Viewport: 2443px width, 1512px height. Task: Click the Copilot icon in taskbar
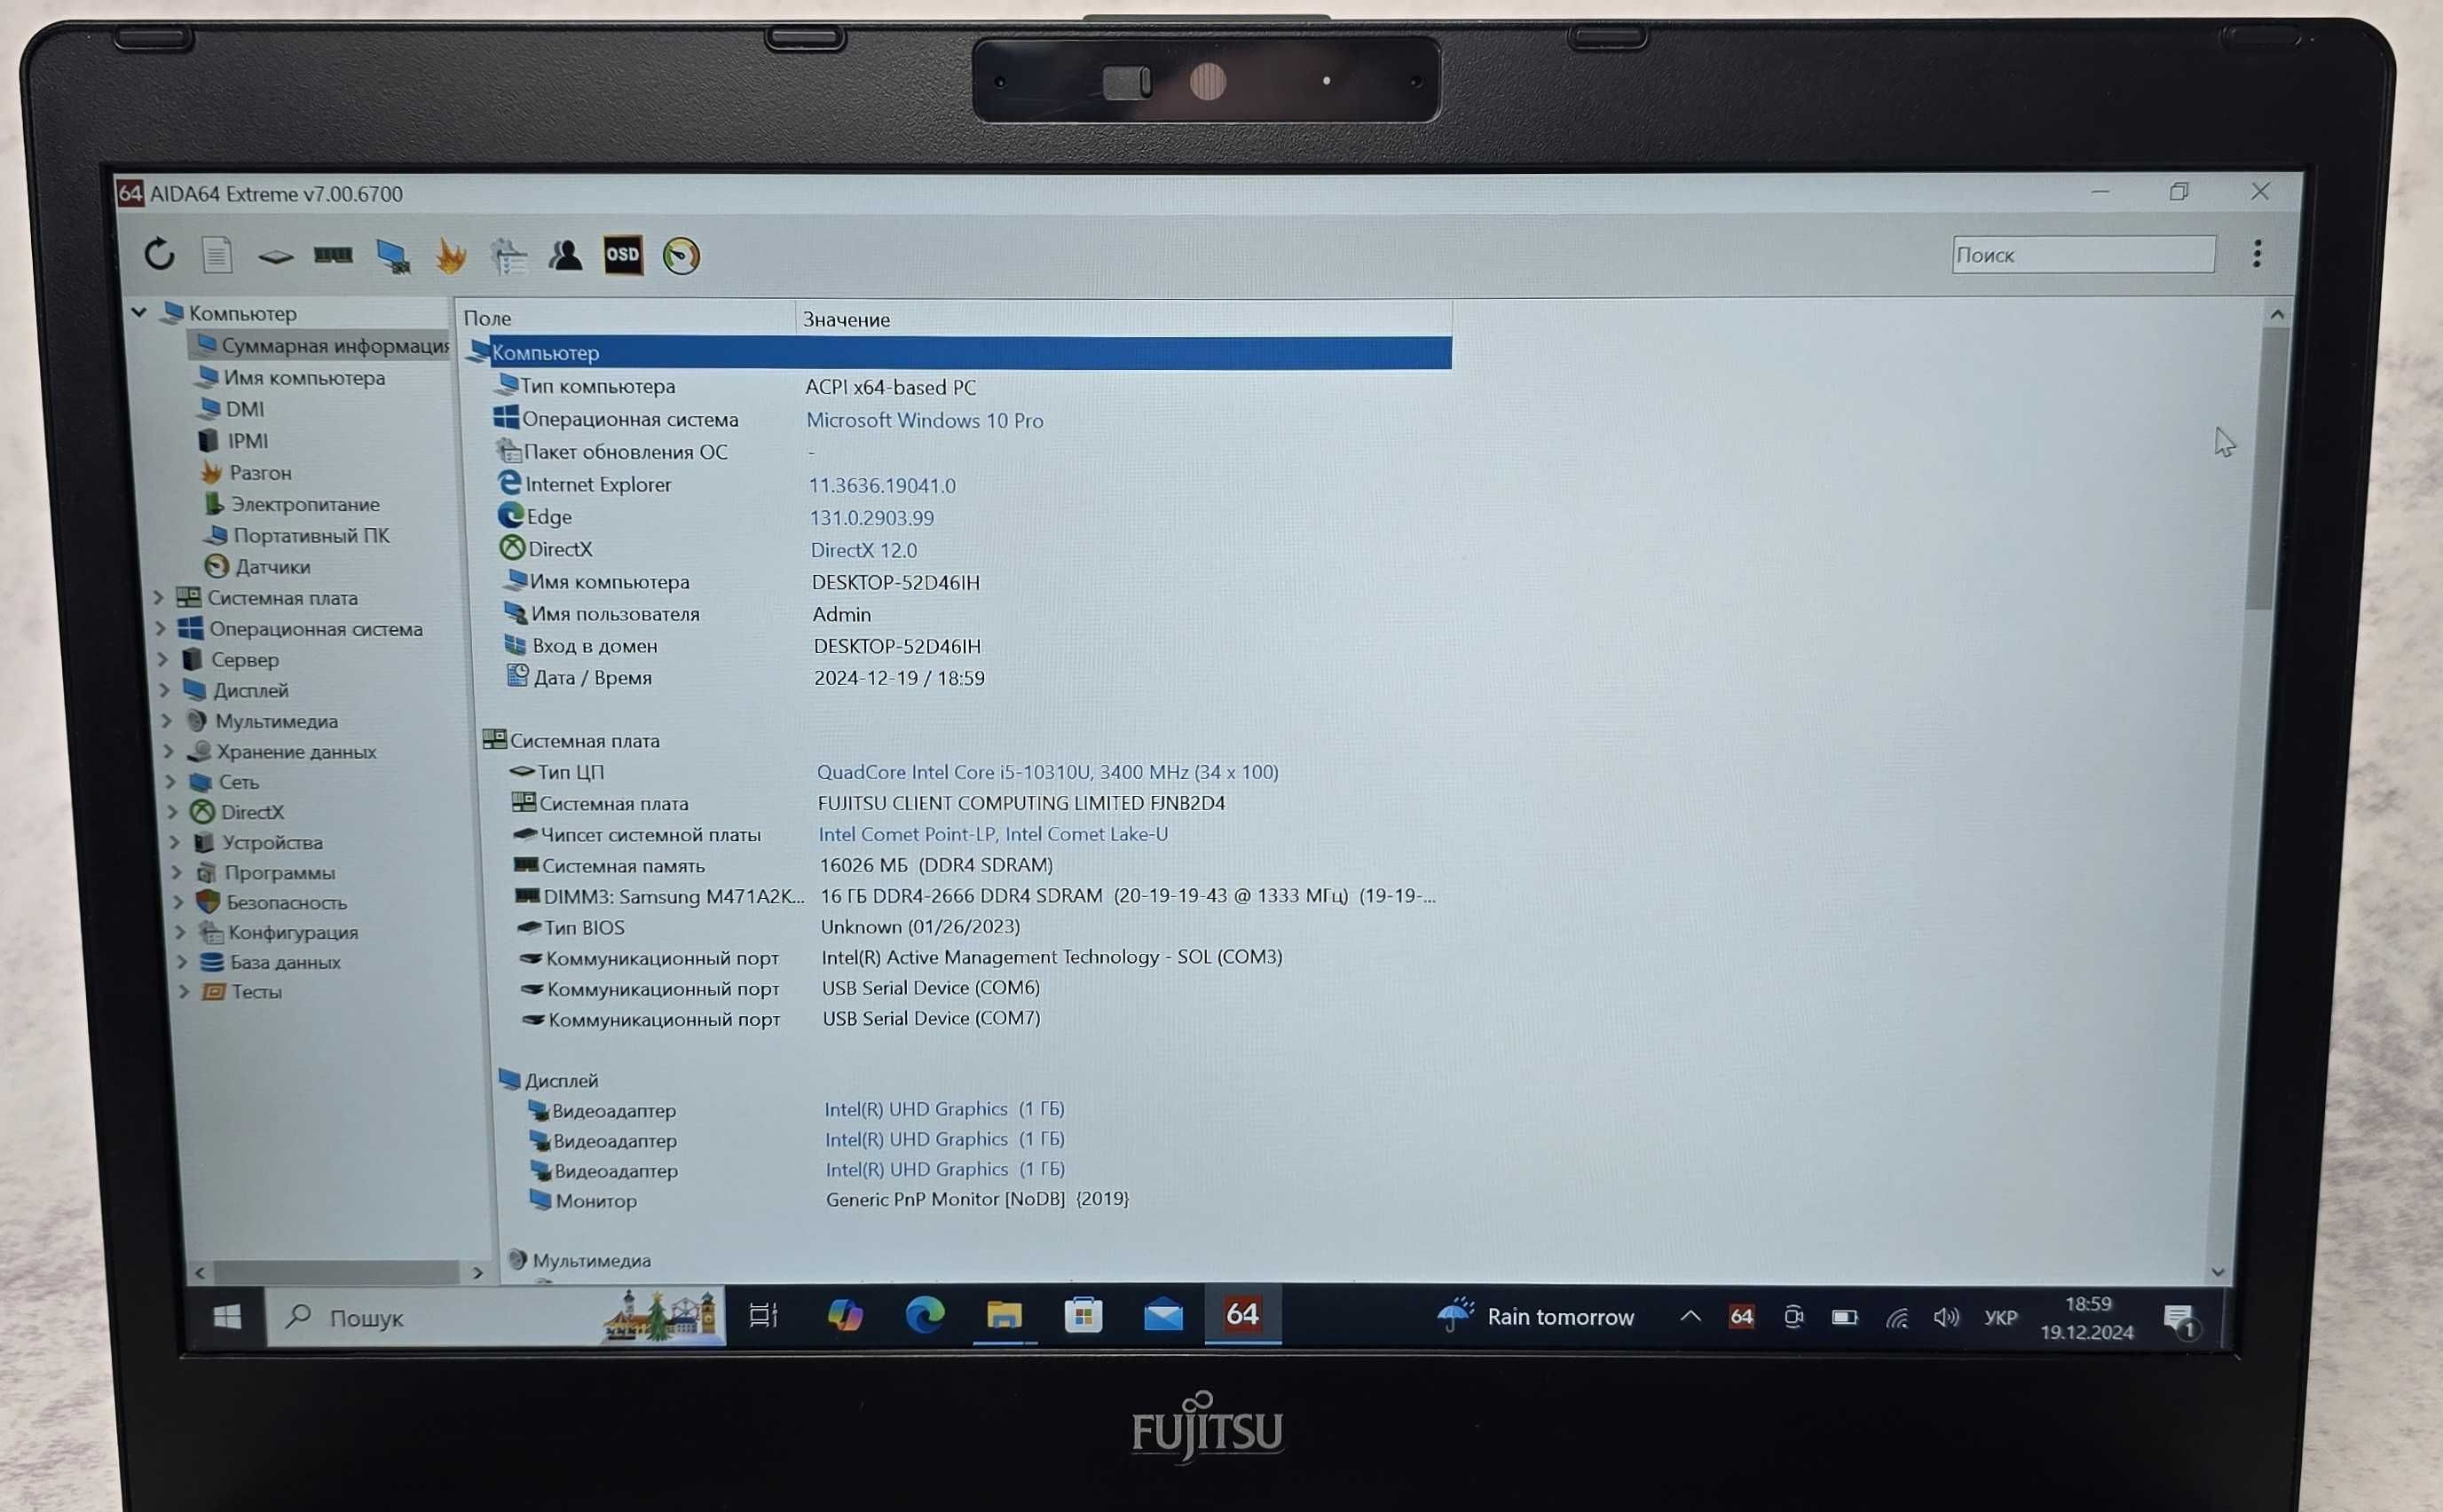coord(845,1315)
